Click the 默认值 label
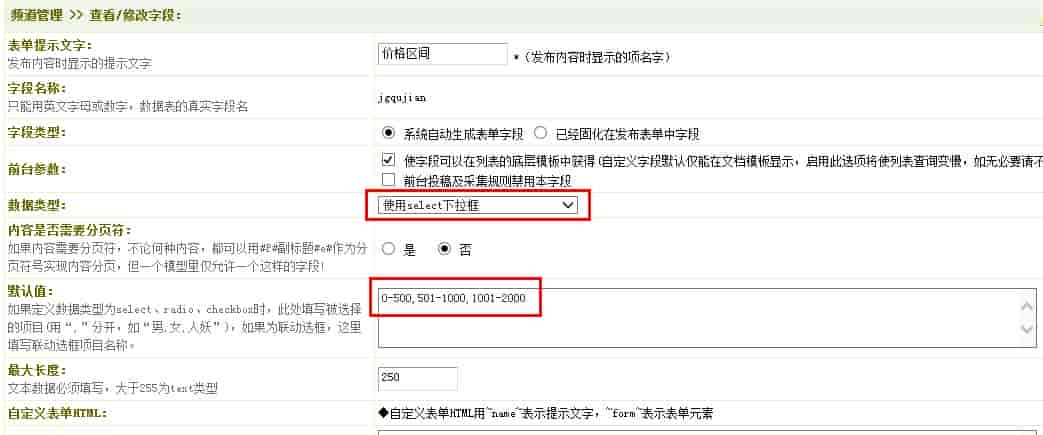Viewport: 1043px width, 435px height. [31, 291]
